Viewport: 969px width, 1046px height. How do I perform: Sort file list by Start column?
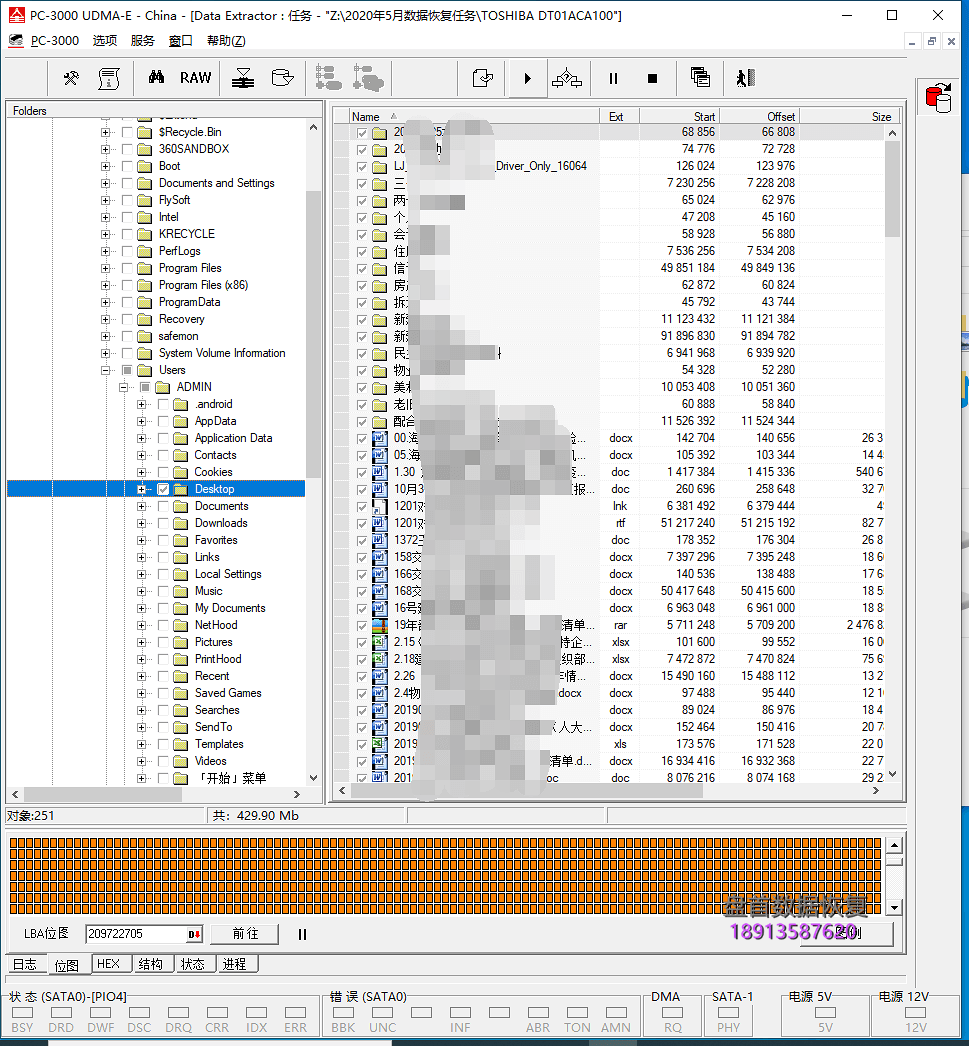click(679, 116)
